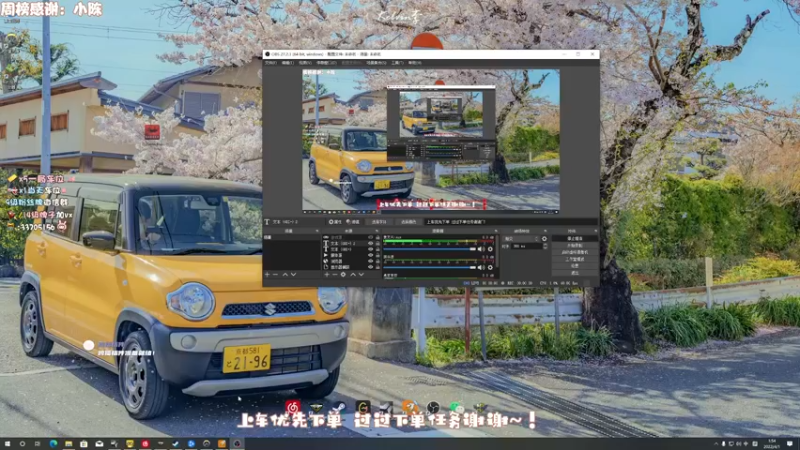Open the controls dock header menu arrow

click(596, 231)
